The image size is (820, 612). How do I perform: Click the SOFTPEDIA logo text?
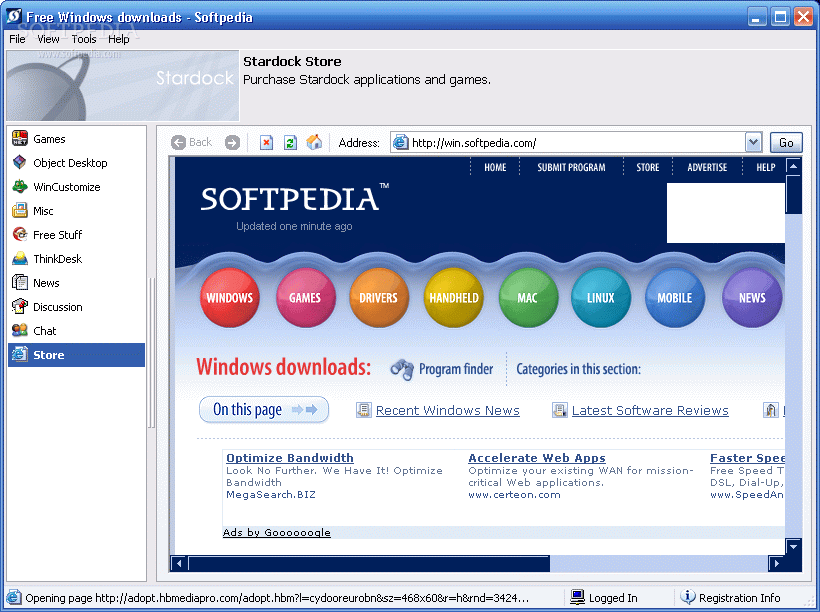coord(290,199)
